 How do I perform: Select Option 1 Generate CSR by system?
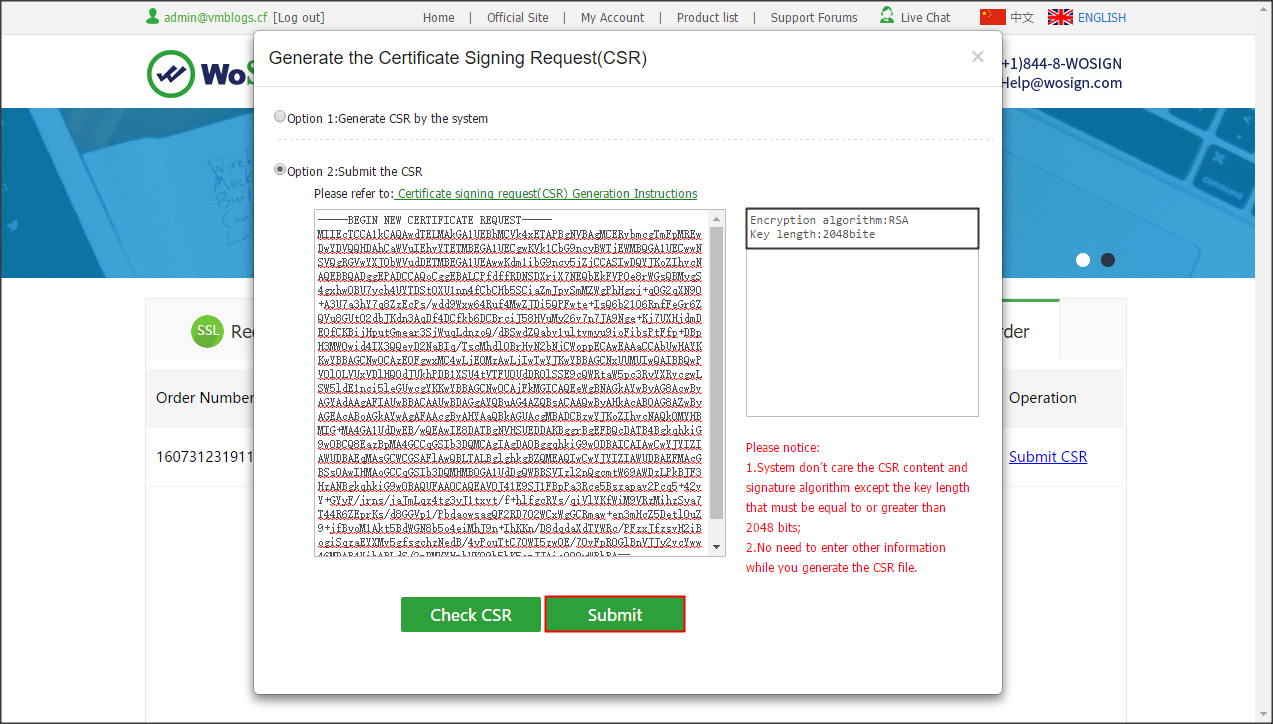pos(280,117)
